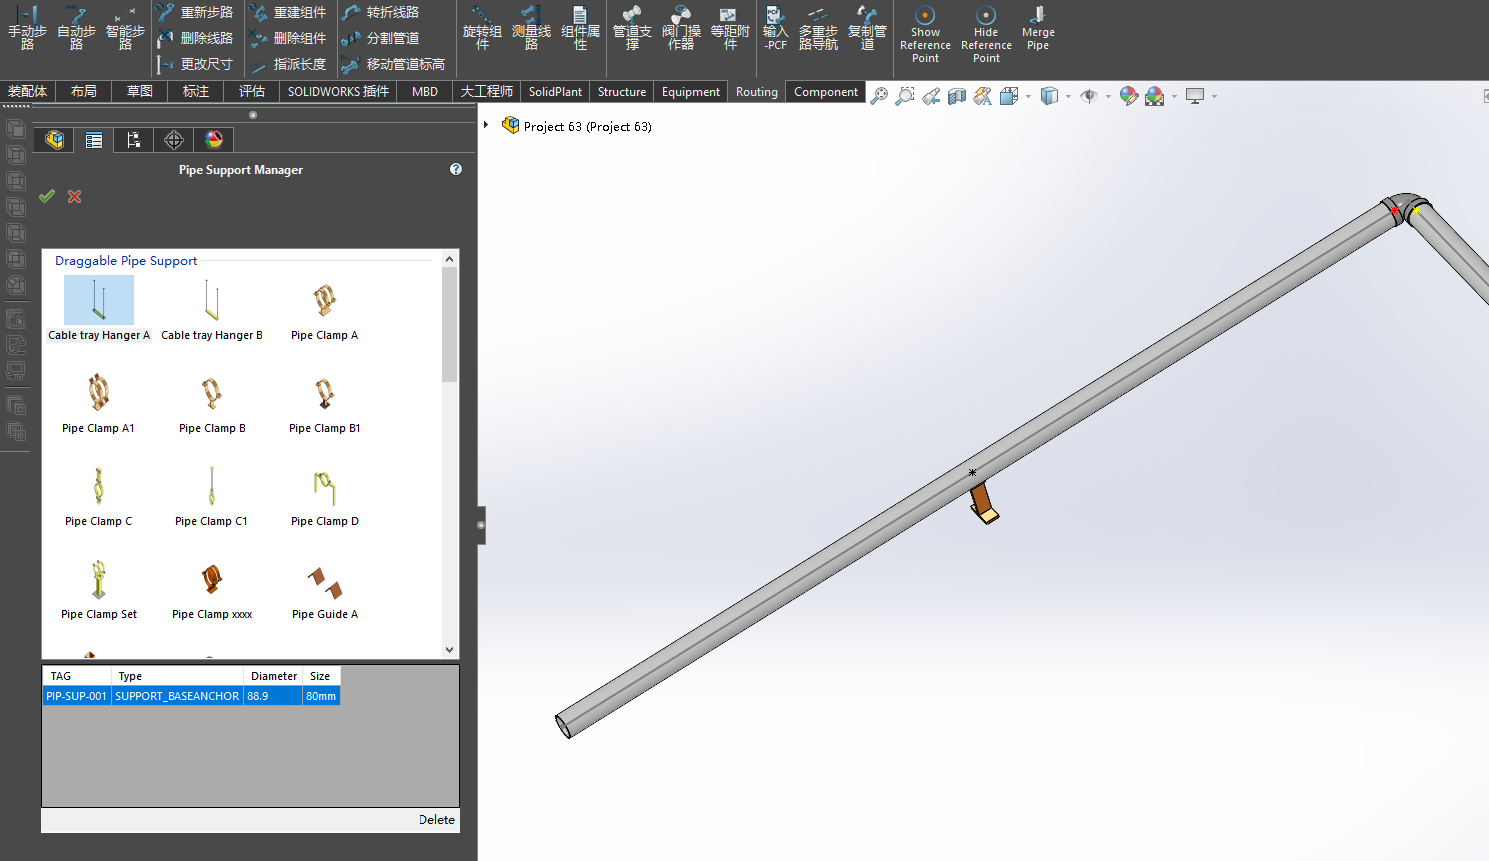1489x861 pixels.
Task: Select Pipe Clamp D support
Action: tap(324, 496)
